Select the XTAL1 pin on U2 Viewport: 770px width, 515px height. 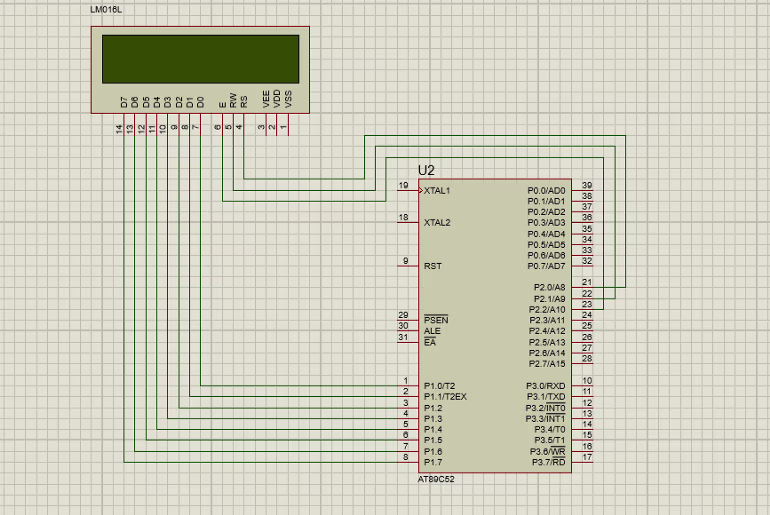point(437,190)
